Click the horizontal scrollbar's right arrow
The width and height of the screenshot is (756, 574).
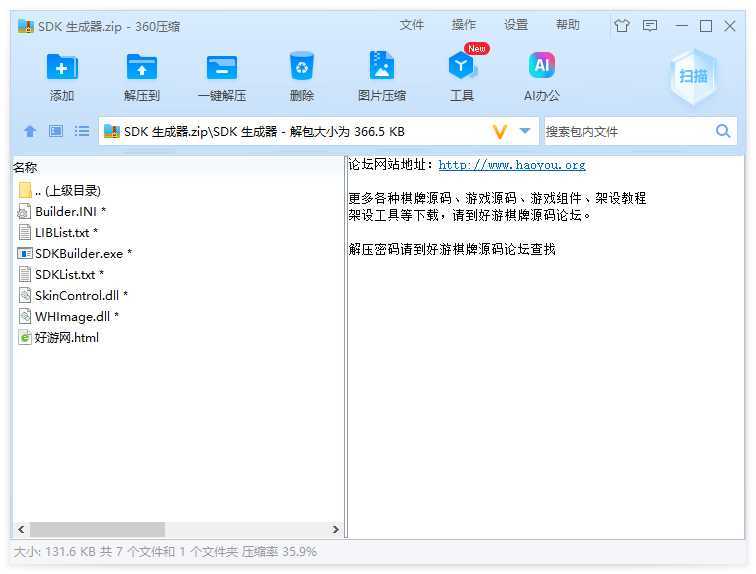336,530
